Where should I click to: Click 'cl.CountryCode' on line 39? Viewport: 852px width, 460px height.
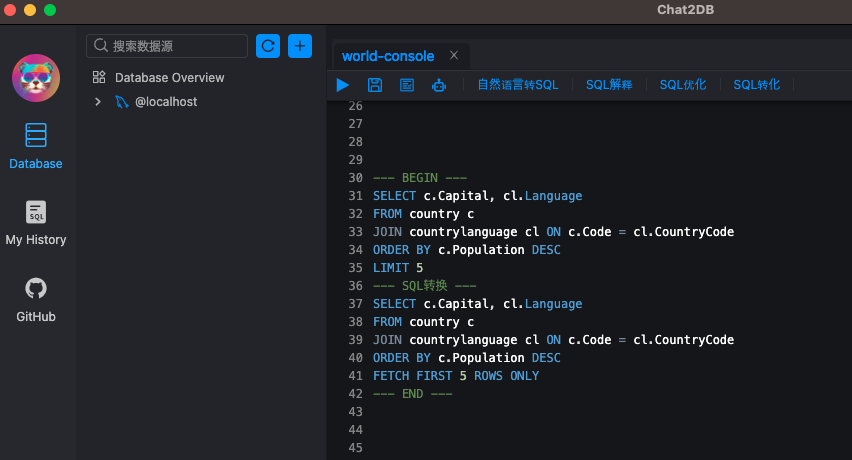pos(684,340)
